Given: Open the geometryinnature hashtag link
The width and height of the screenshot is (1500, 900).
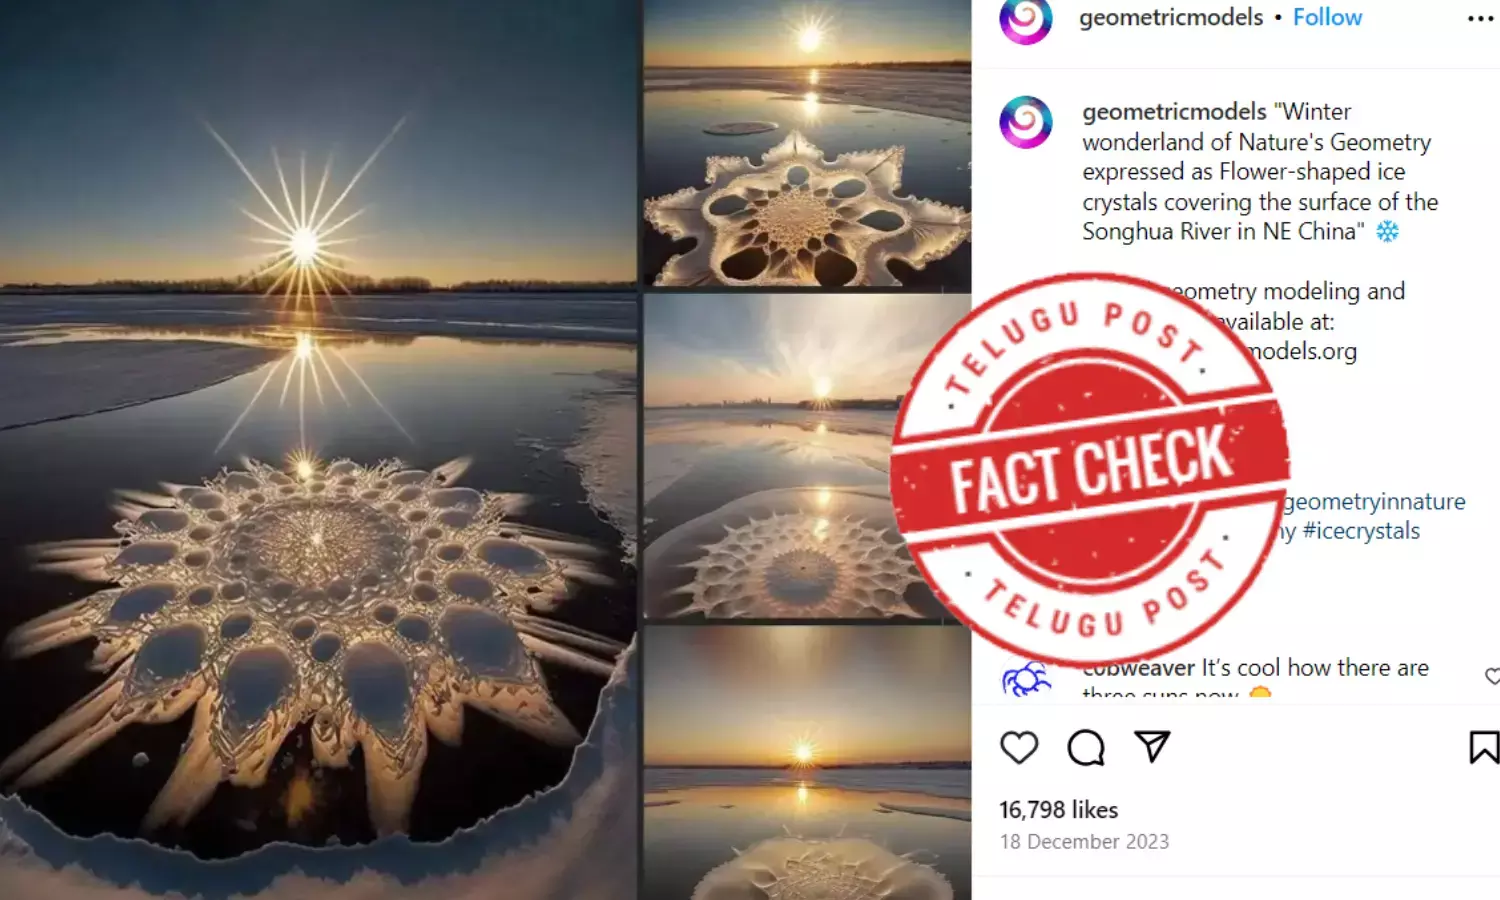Looking at the screenshot, I should click(x=1375, y=501).
